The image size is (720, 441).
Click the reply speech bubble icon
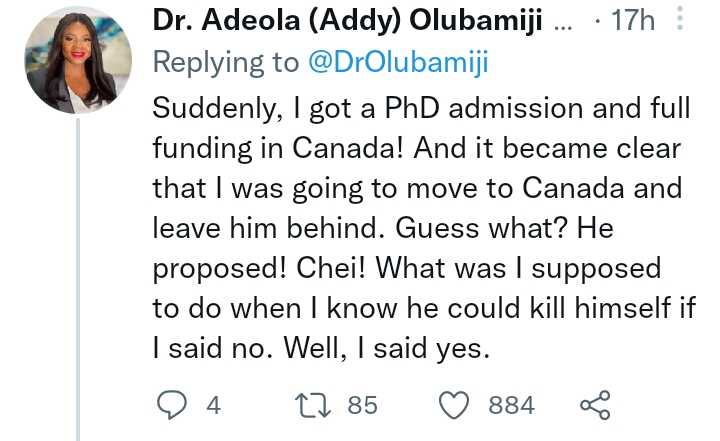point(172,405)
